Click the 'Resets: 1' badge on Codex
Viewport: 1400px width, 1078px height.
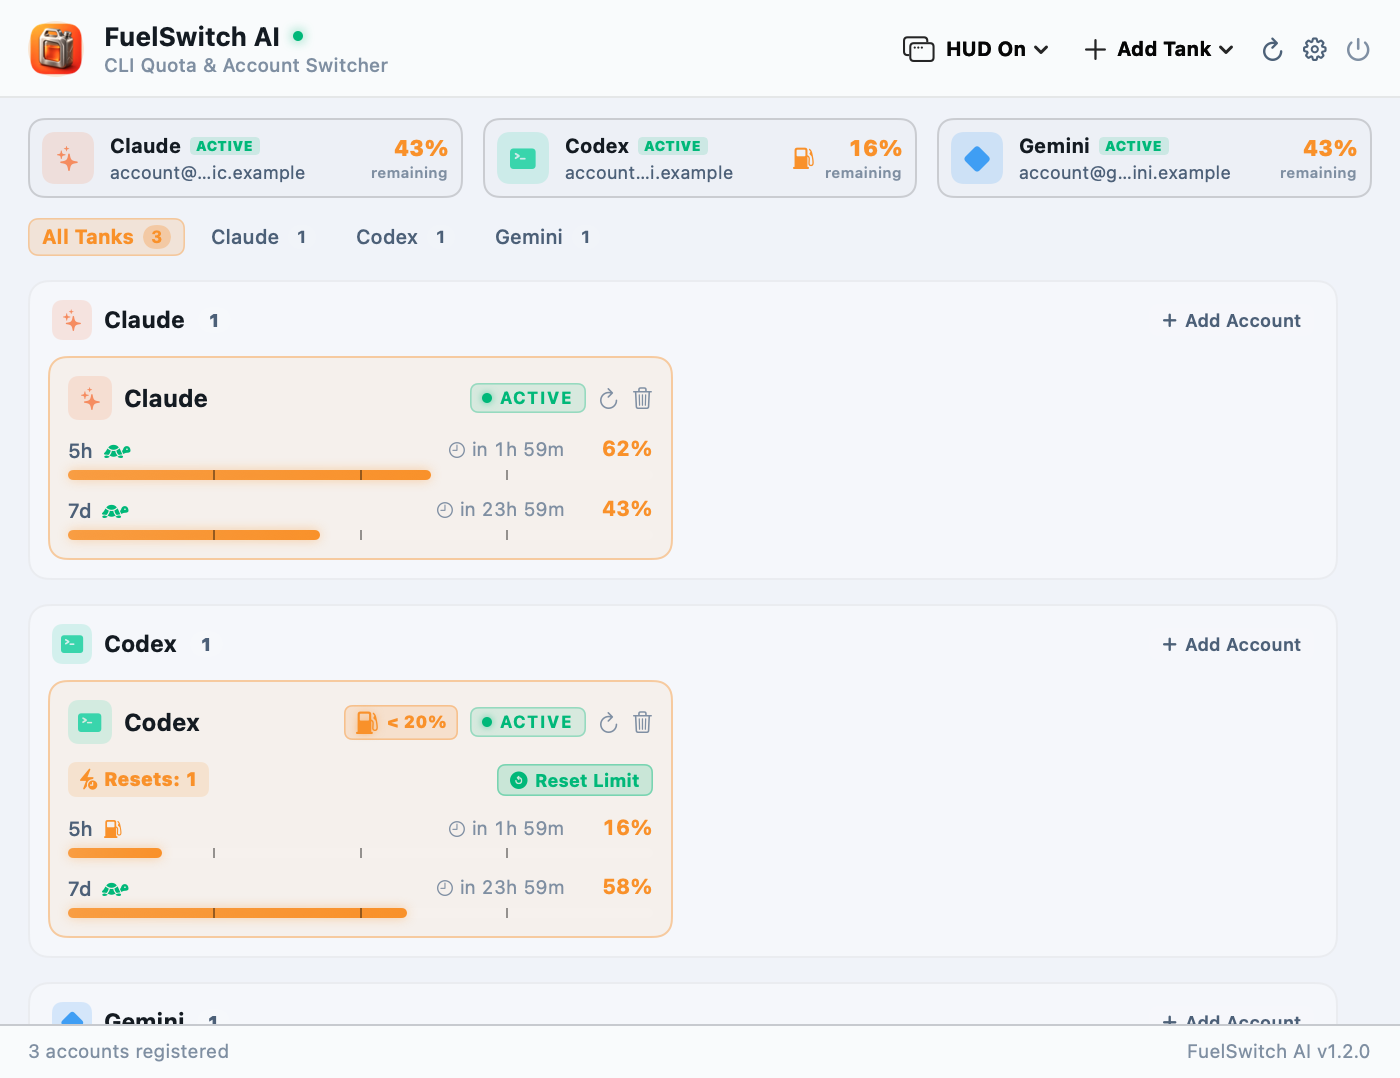138,779
